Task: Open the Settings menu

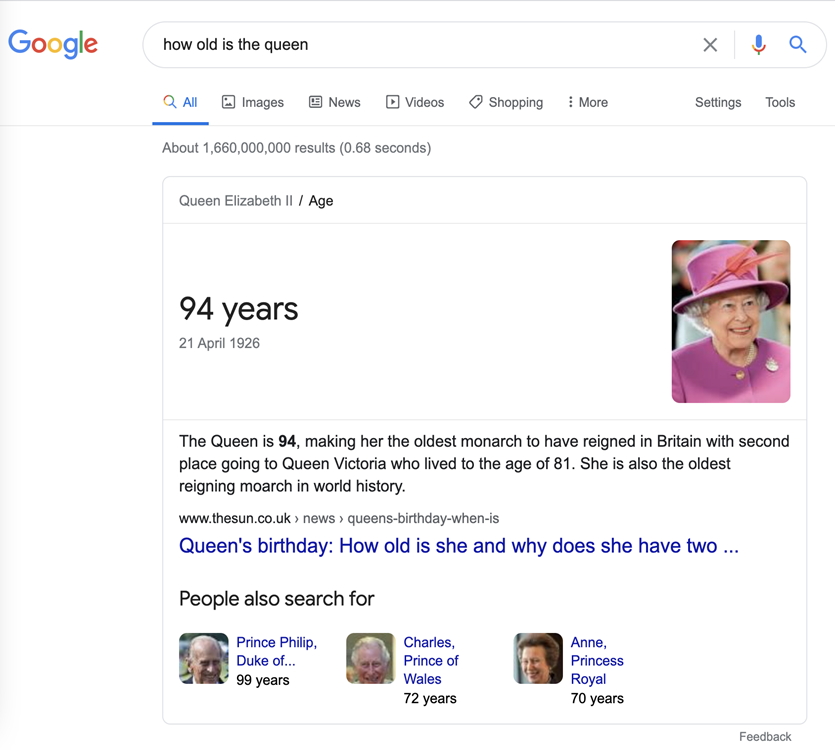Action: [x=718, y=102]
